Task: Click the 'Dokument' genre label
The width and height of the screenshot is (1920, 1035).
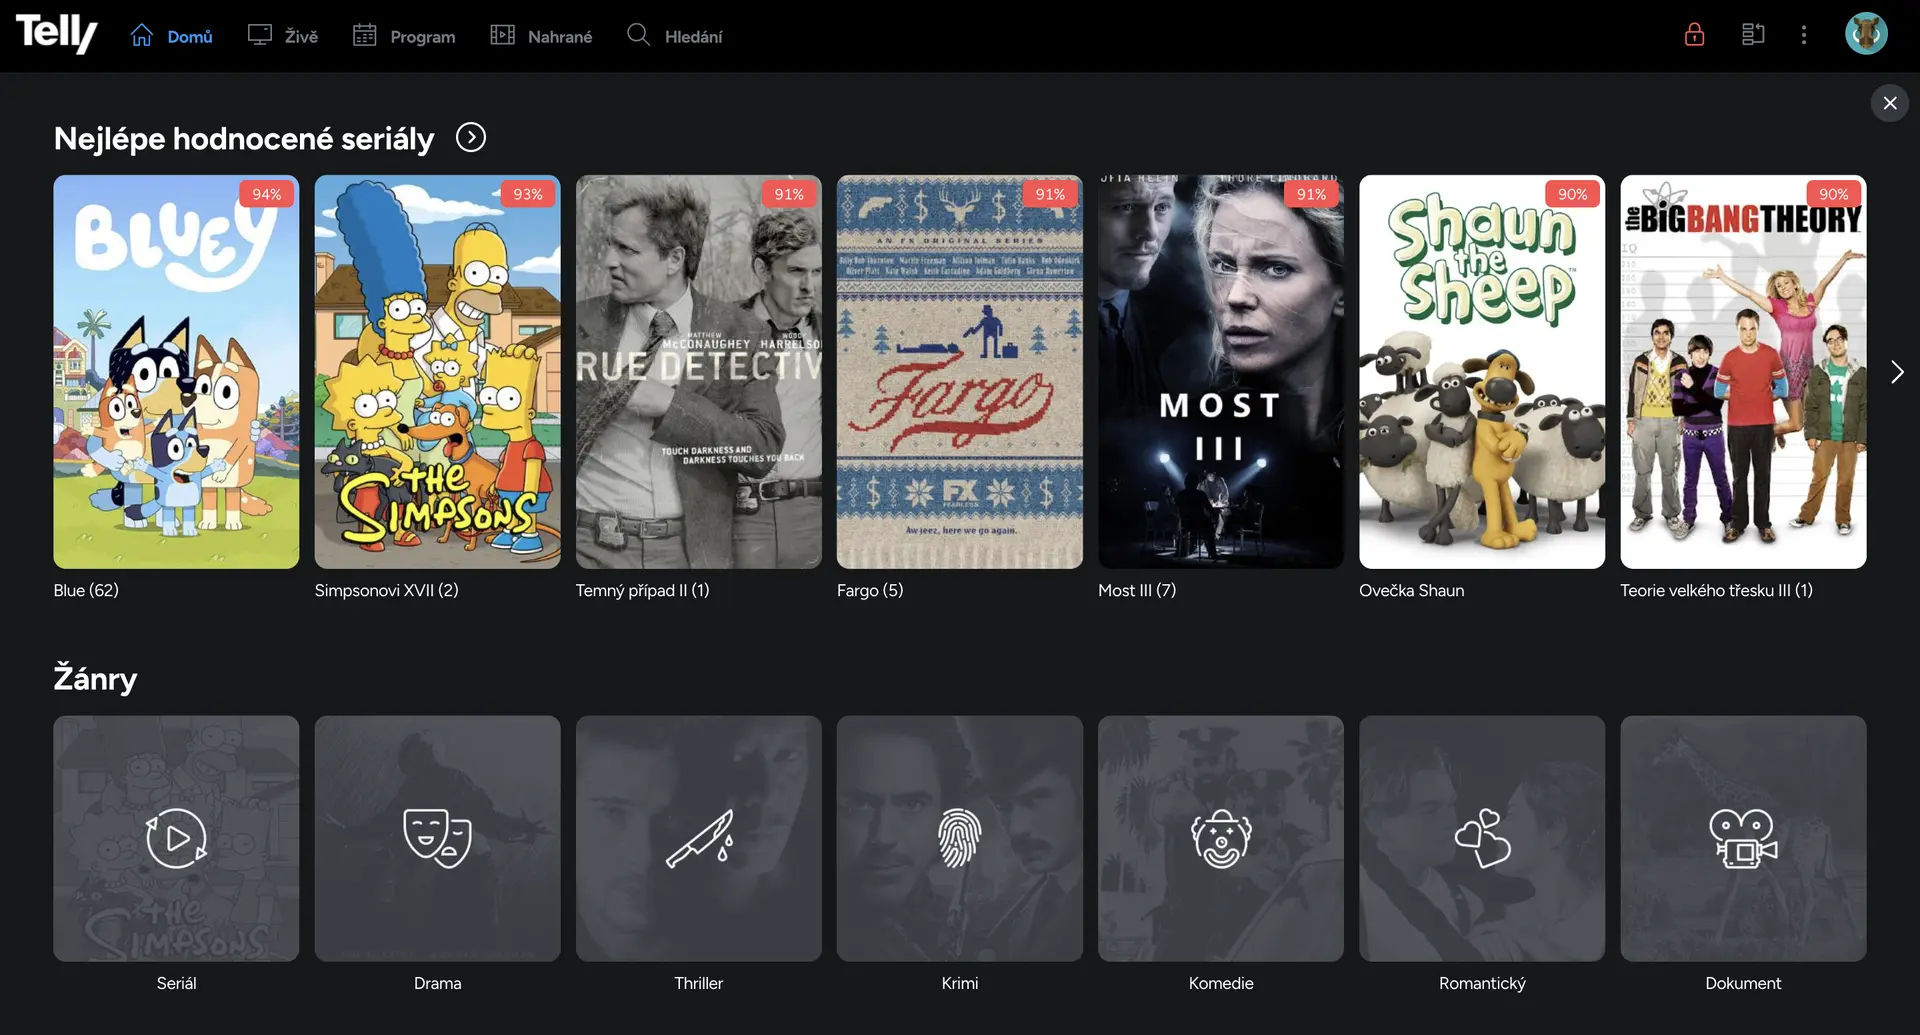Action: click(x=1743, y=983)
